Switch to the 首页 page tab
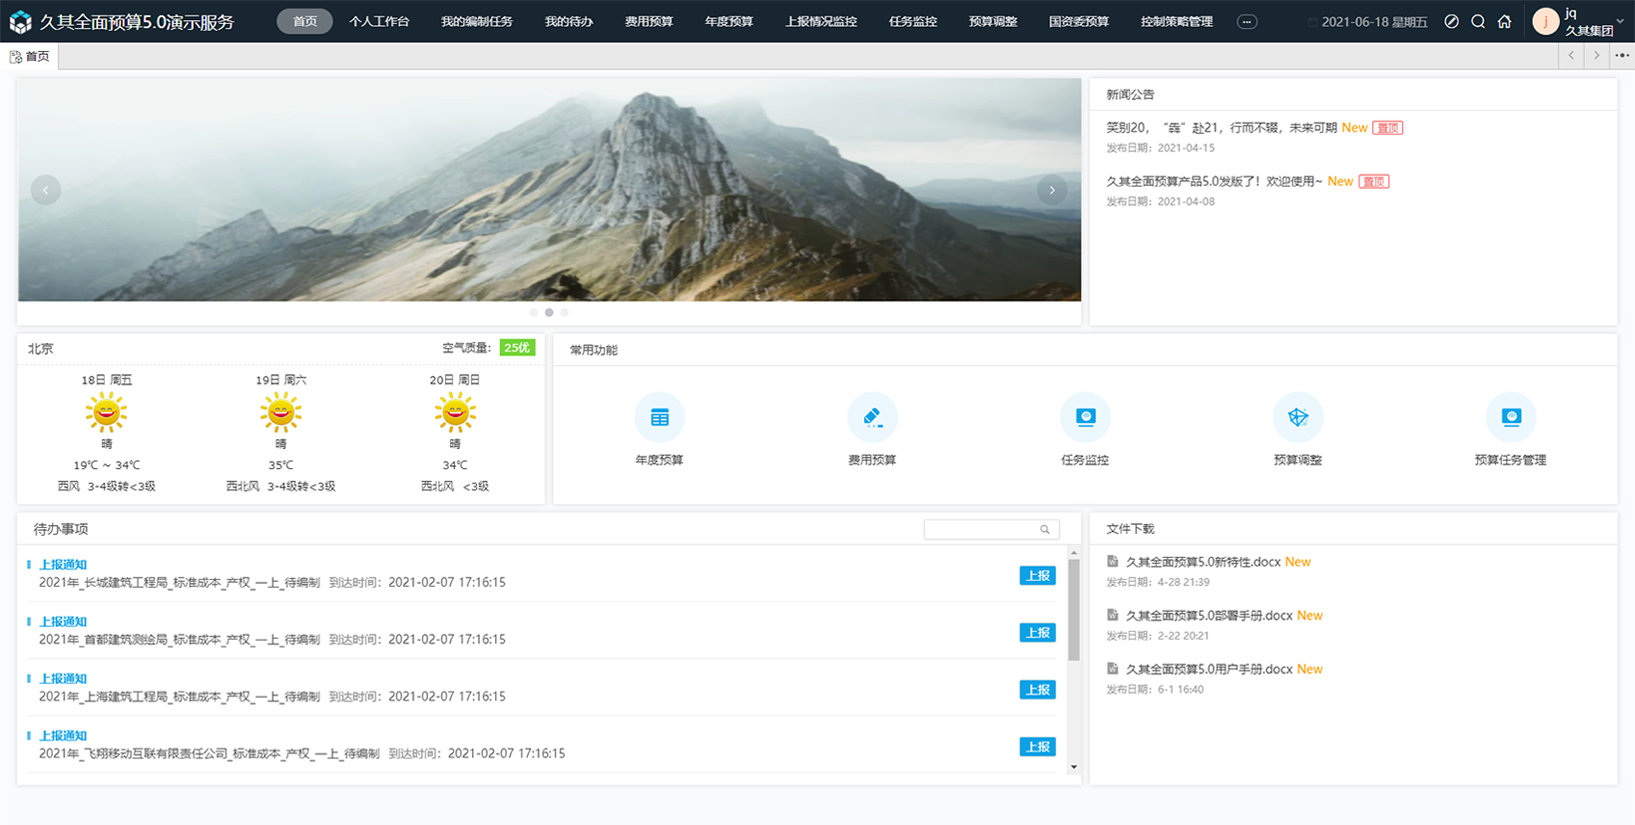Screen dimensions: 1635x825 tap(31, 57)
